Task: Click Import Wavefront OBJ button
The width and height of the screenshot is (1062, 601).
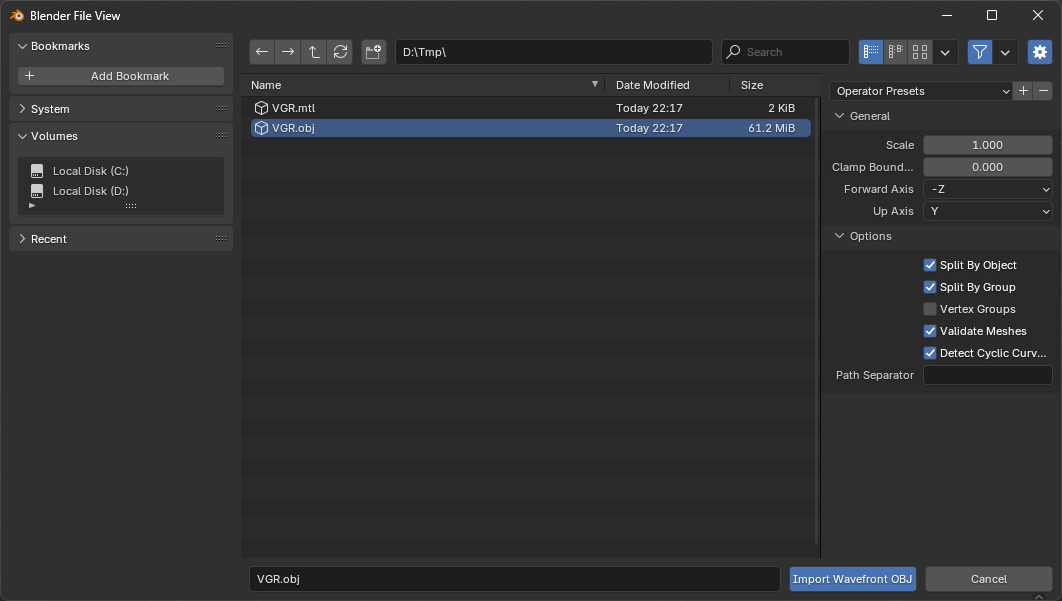Action: pyautogui.click(x=852, y=578)
